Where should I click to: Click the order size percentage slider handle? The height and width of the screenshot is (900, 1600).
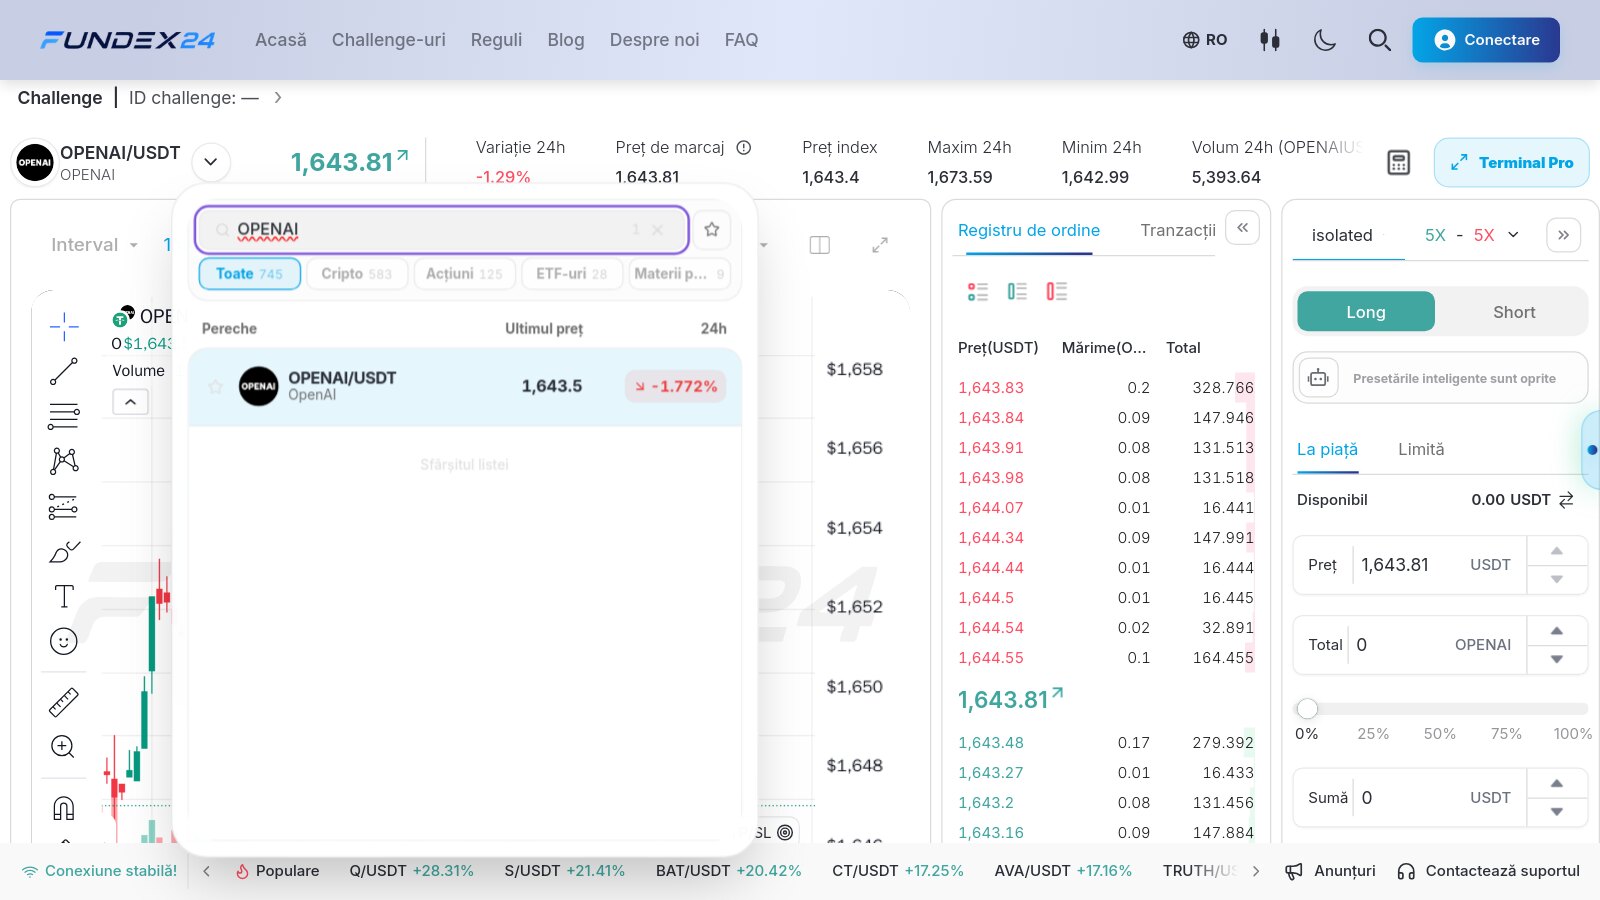coord(1307,709)
